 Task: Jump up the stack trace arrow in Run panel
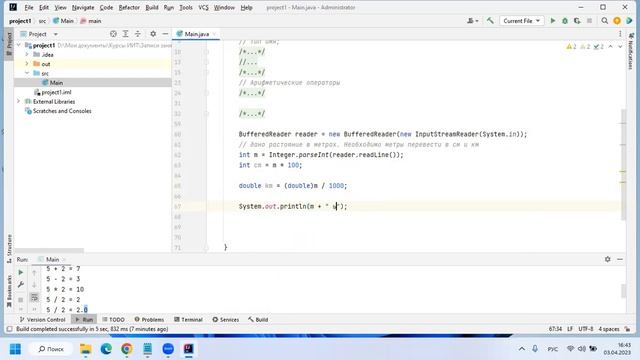34,272
